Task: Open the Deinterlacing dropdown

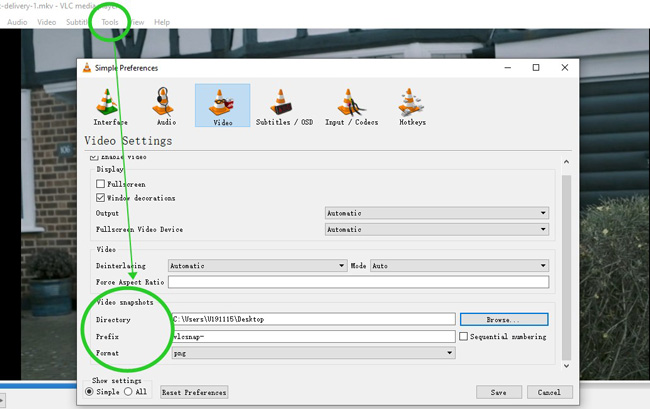Action: 257,266
